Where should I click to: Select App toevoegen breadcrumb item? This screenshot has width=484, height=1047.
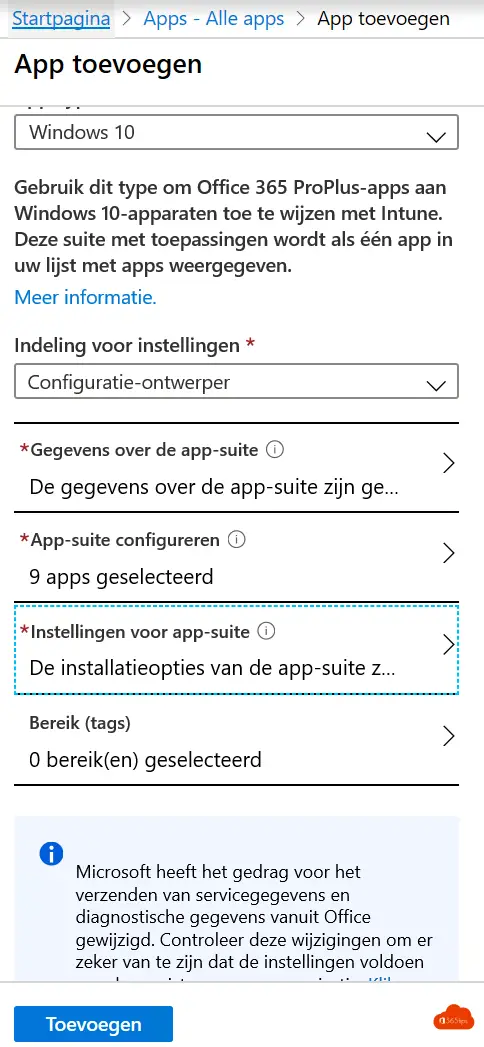pos(383,18)
